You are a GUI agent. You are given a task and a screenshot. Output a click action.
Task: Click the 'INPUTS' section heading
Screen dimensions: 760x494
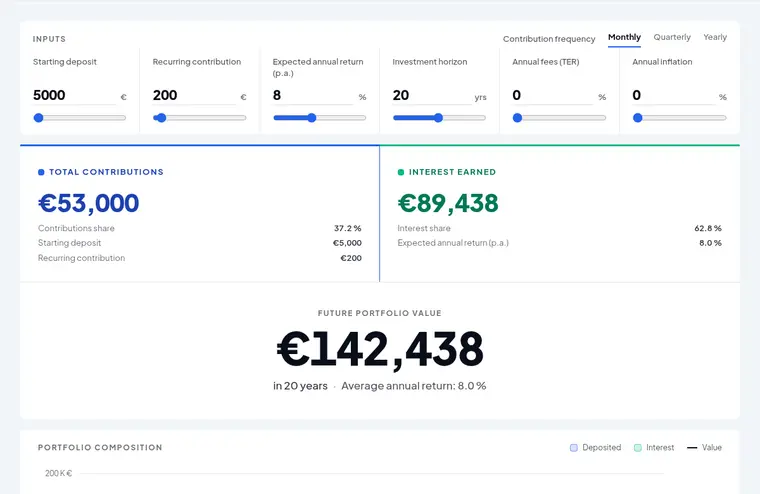[x=49, y=39]
